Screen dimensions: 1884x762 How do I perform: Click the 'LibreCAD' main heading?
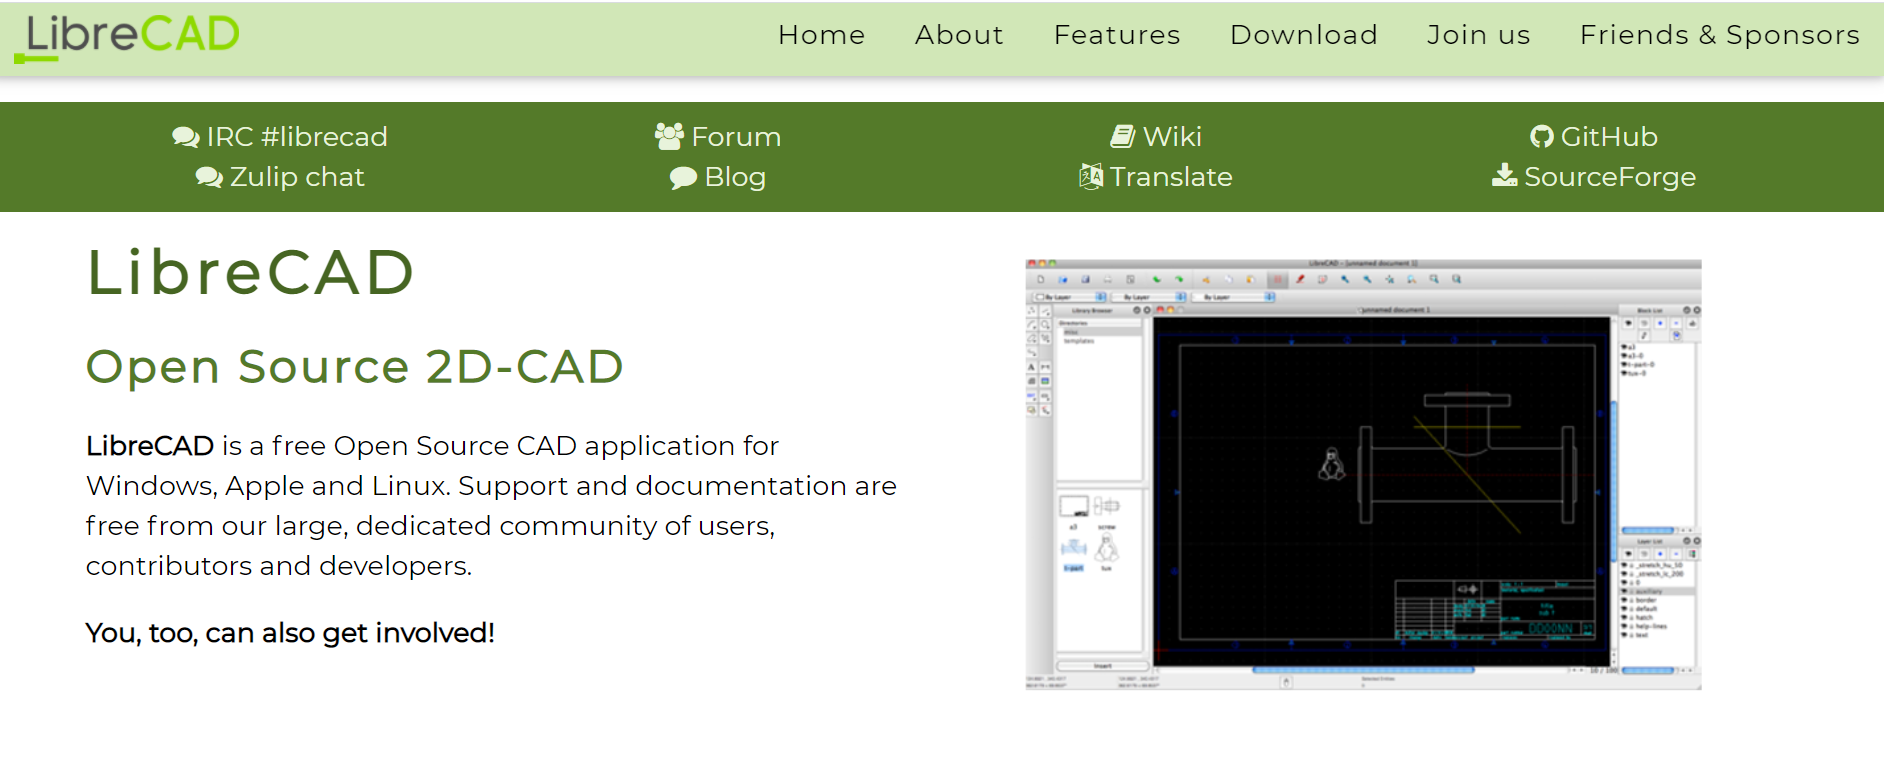pos(250,272)
